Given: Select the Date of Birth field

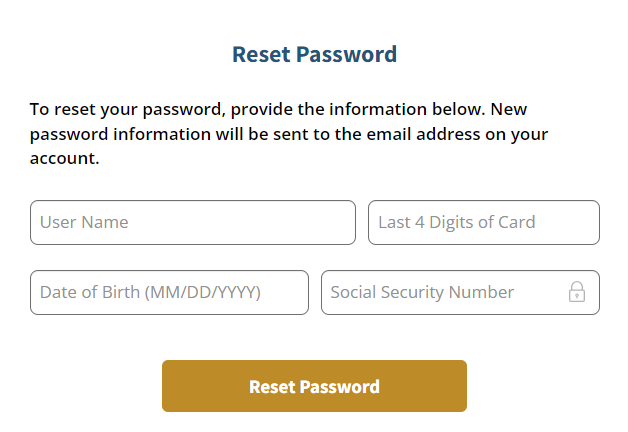Looking at the screenshot, I should [169, 292].
